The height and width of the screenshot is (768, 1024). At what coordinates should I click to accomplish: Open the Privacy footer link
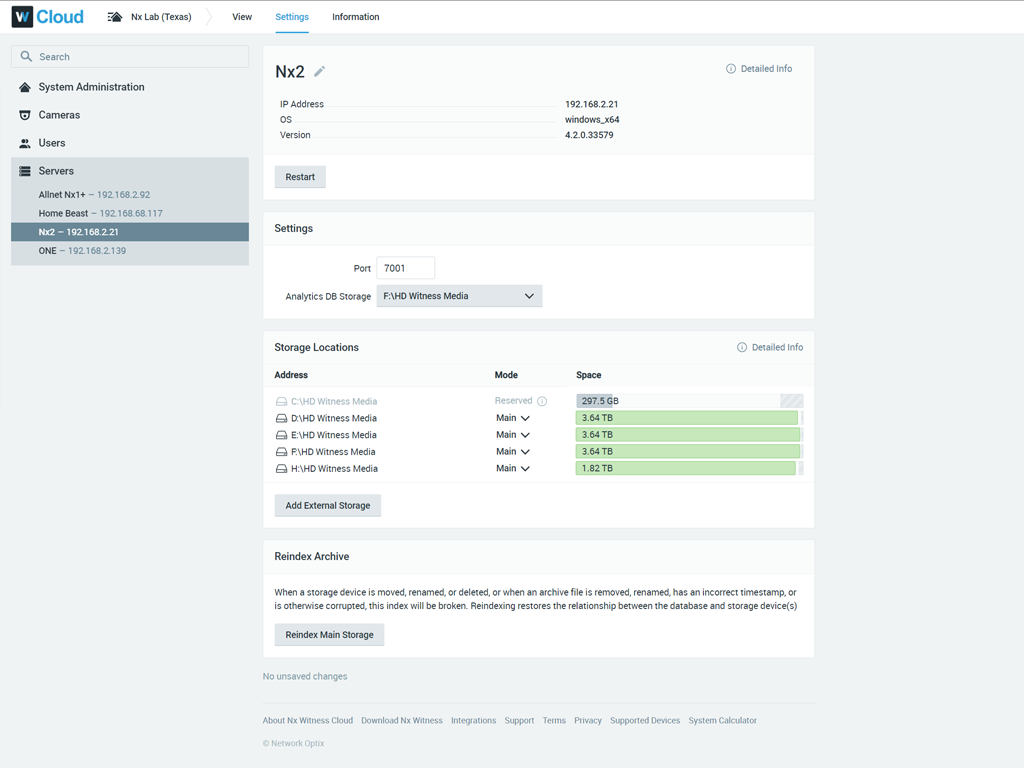588,720
